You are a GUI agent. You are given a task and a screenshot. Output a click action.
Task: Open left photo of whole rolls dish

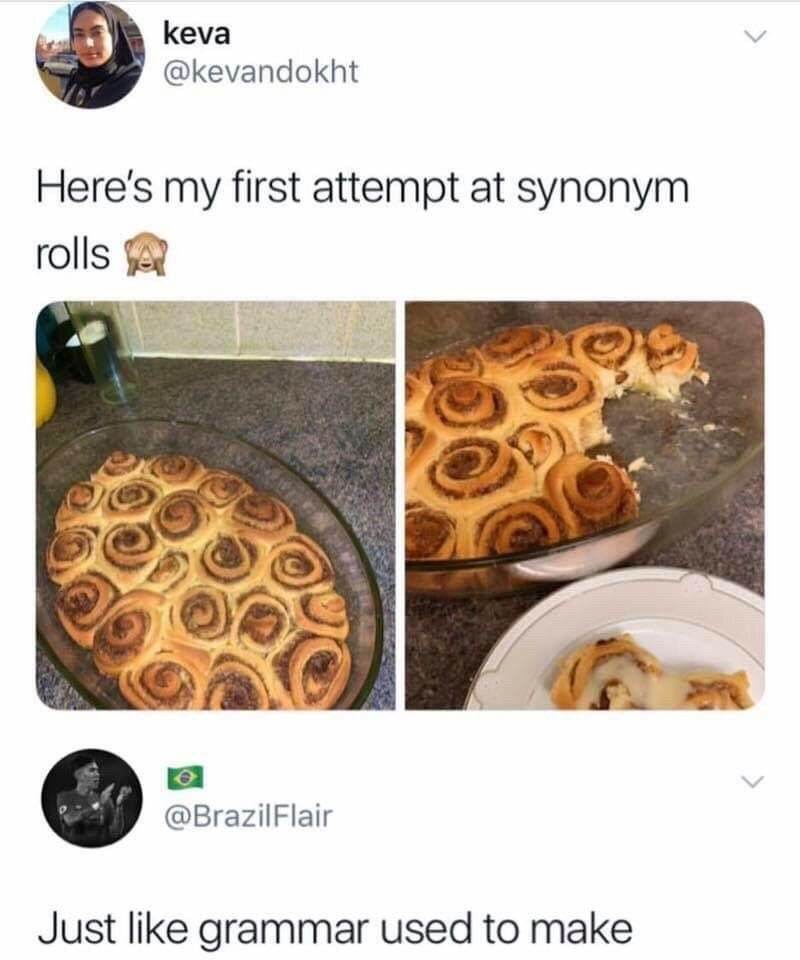point(215,506)
